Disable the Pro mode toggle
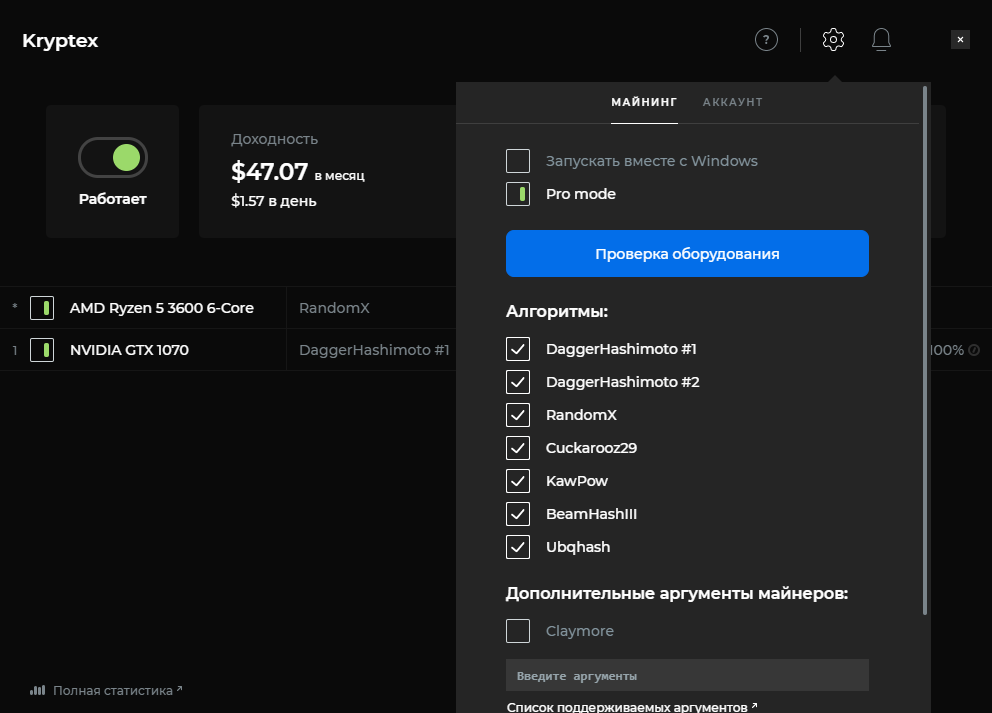This screenshot has height=713, width=992. 518,194
